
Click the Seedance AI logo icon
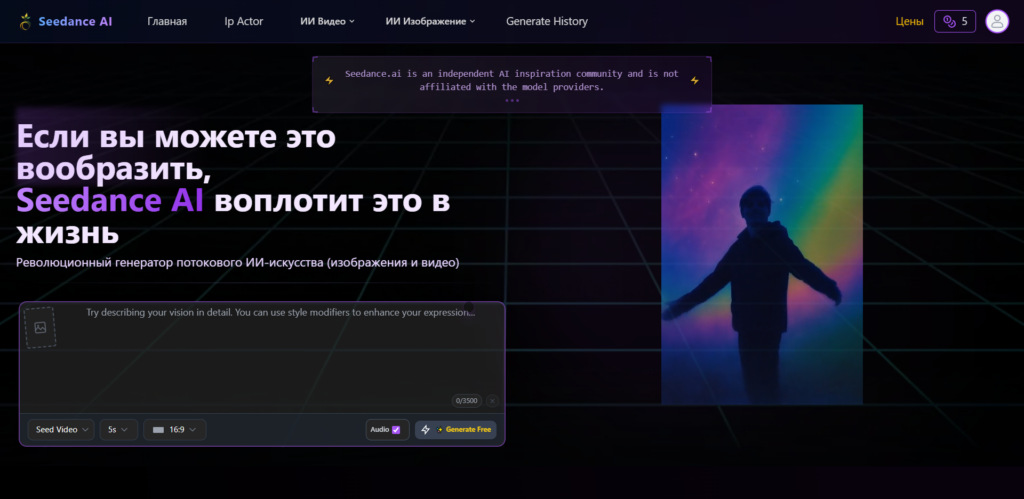coord(24,21)
